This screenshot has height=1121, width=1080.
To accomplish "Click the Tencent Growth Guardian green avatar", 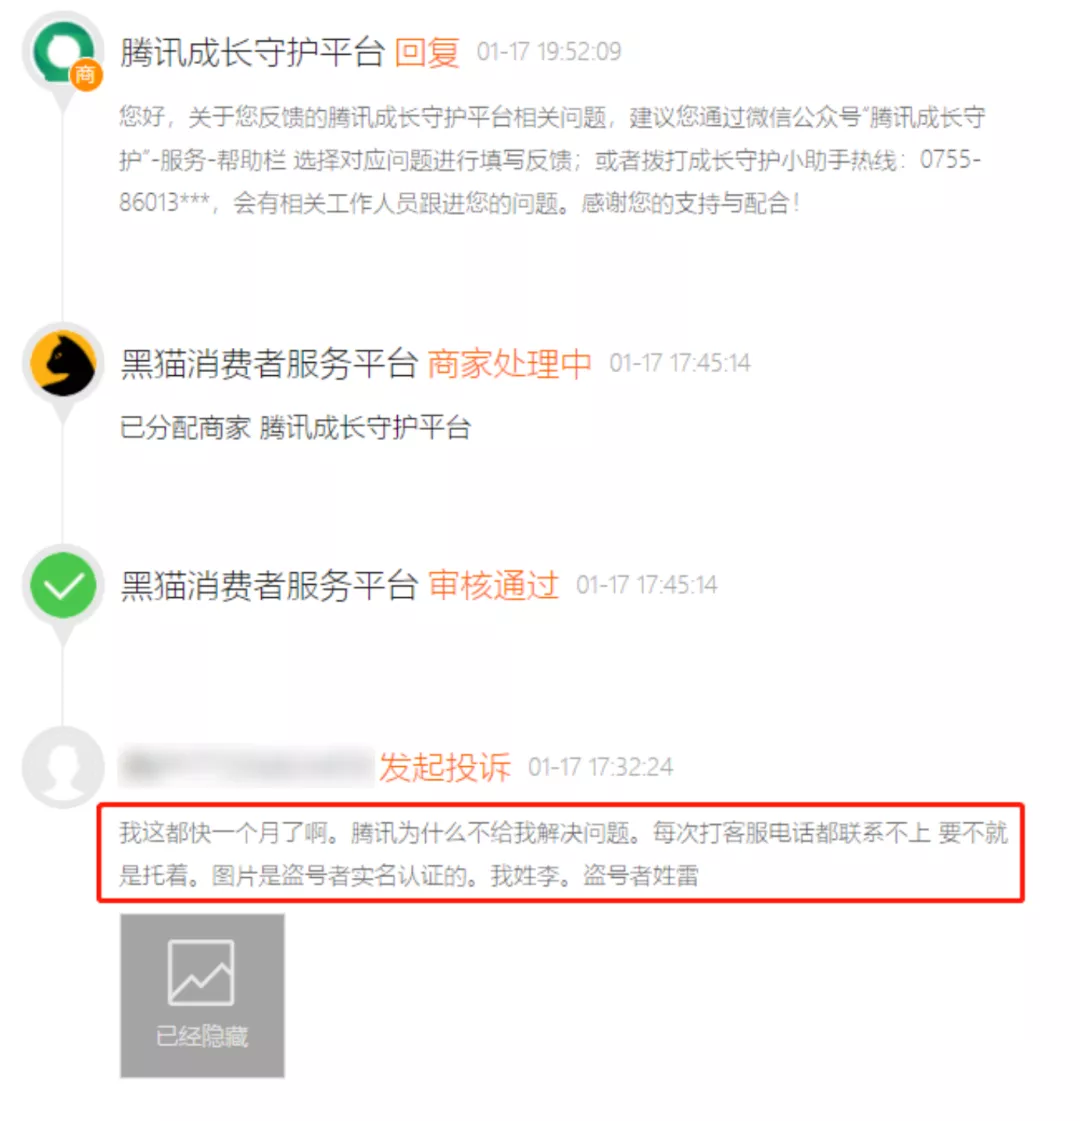I will [63, 53].
